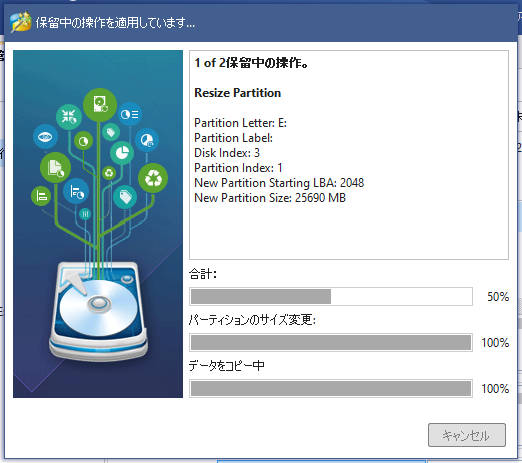The width and height of the screenshot is (522, 463).
Task: Click the キャンセル cancel button
Action: click(x=467, y=435)
